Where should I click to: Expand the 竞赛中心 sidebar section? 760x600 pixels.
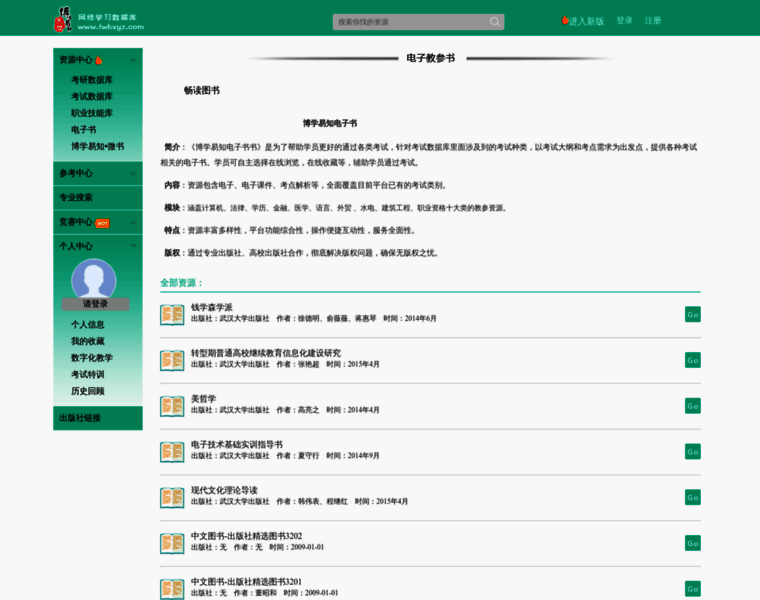tap(133, 222)
